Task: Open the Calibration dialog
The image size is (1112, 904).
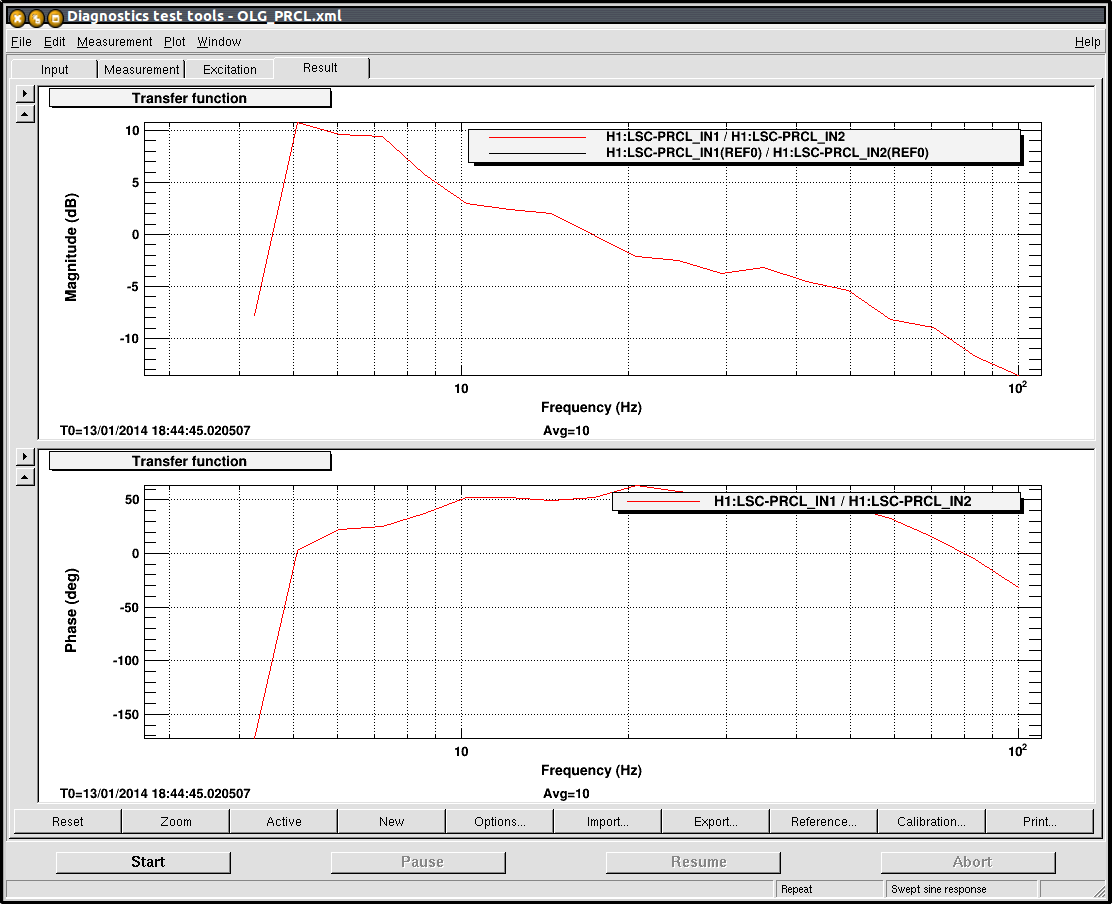Action: click(931, 821)
